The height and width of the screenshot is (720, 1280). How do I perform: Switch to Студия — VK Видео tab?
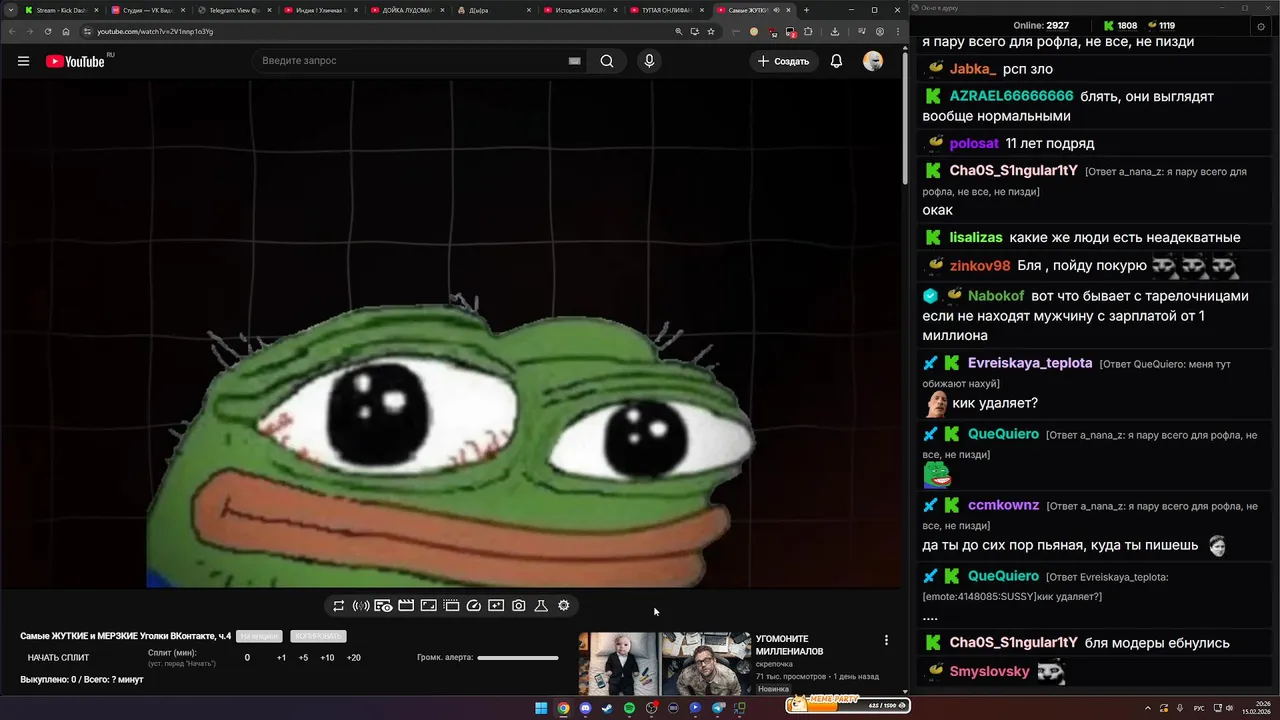tap(147, 10)
